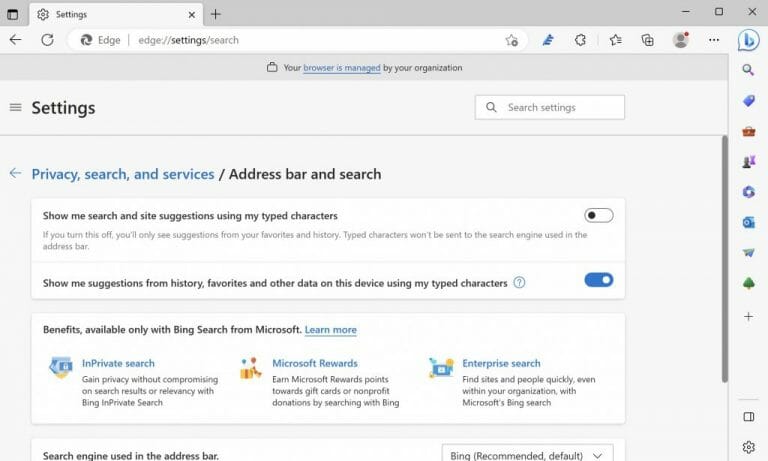Open the sidebar Drop paper plane icon
Viewport: 768px width, 461px height.
coord(748,253)
